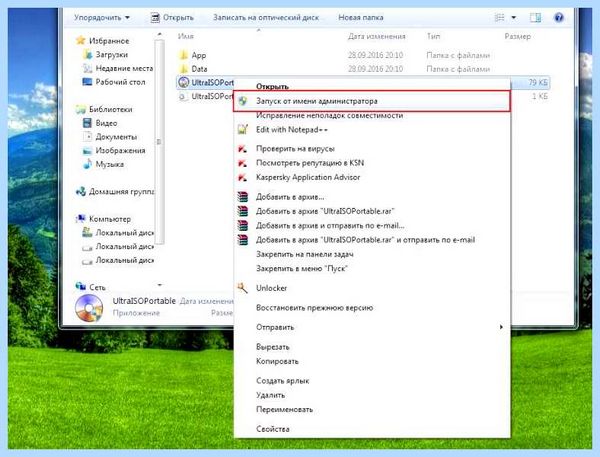This screenshot has height=457, width=600.
Task: Click the change view icon
Action: (499, 17)
